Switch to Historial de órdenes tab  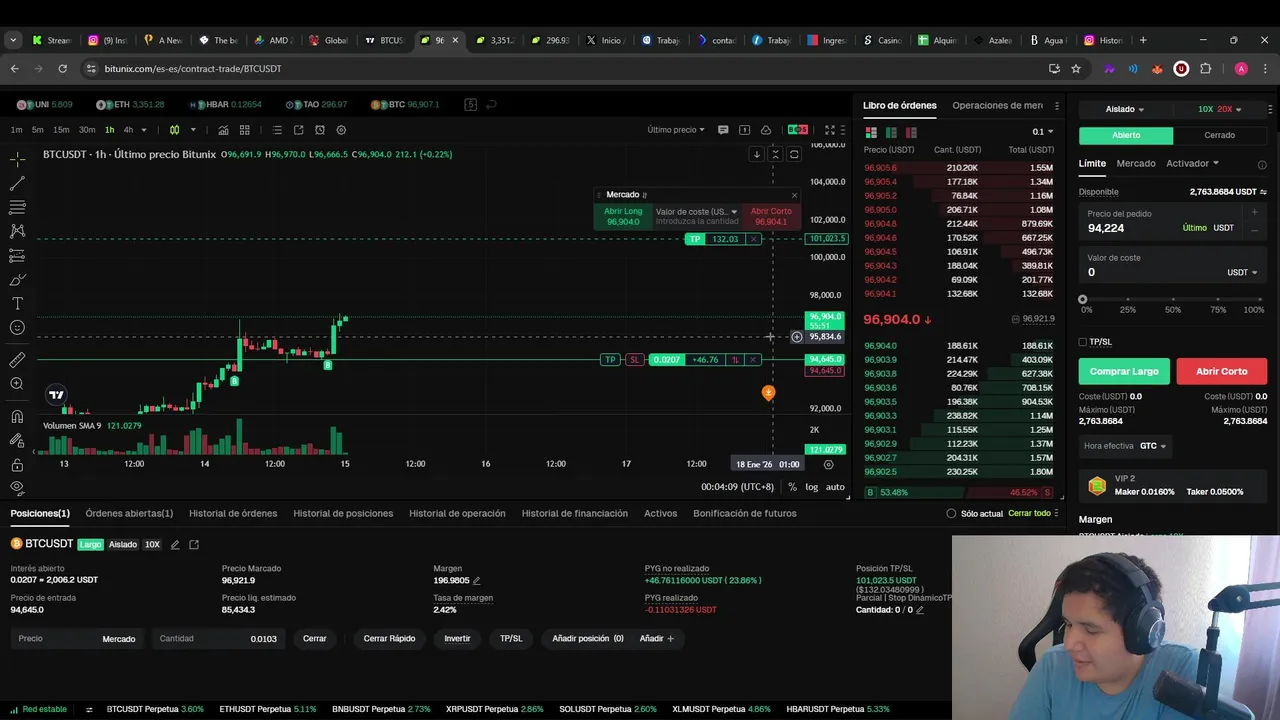coord(233,513)
